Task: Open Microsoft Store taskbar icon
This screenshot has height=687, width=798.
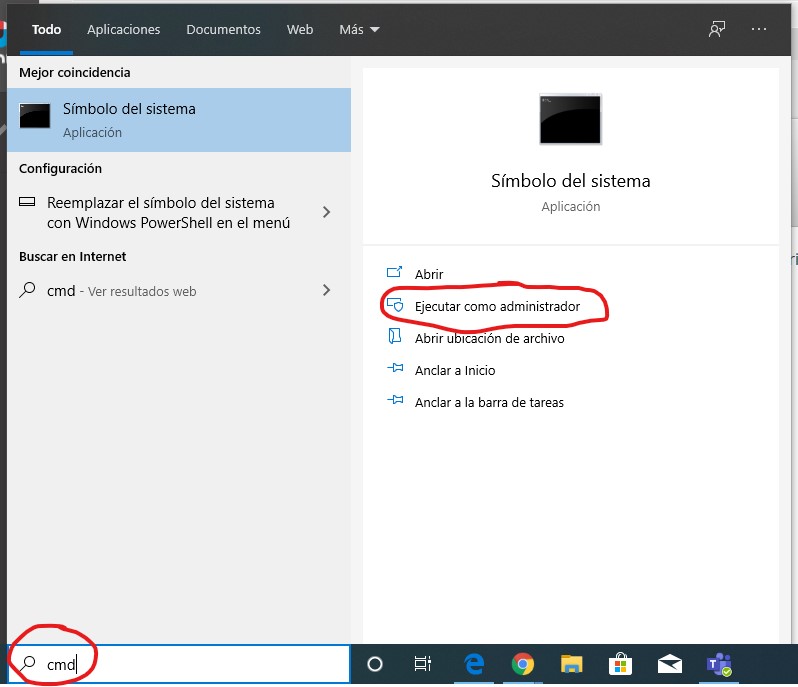Action: [620, 664]
